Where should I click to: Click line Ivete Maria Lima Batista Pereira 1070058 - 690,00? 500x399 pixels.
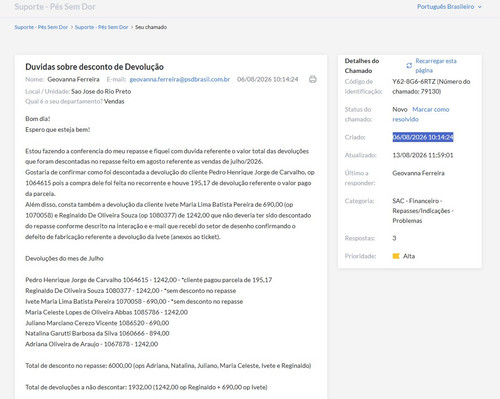point(134,301)
